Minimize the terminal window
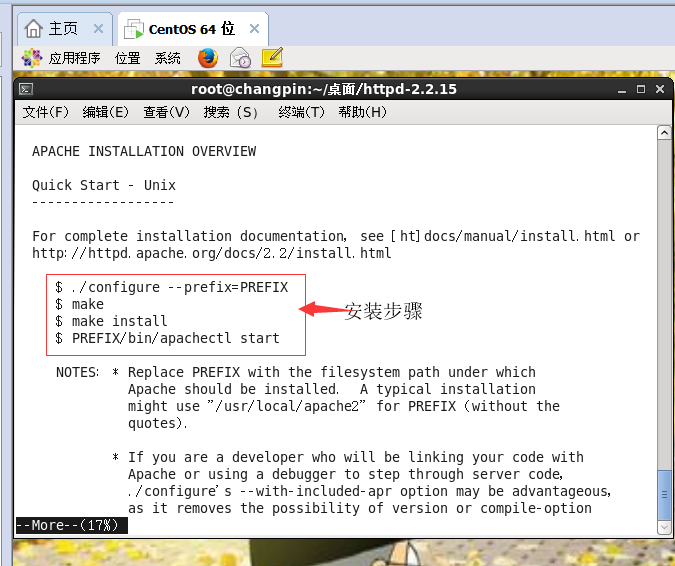 tap(622, 90)
